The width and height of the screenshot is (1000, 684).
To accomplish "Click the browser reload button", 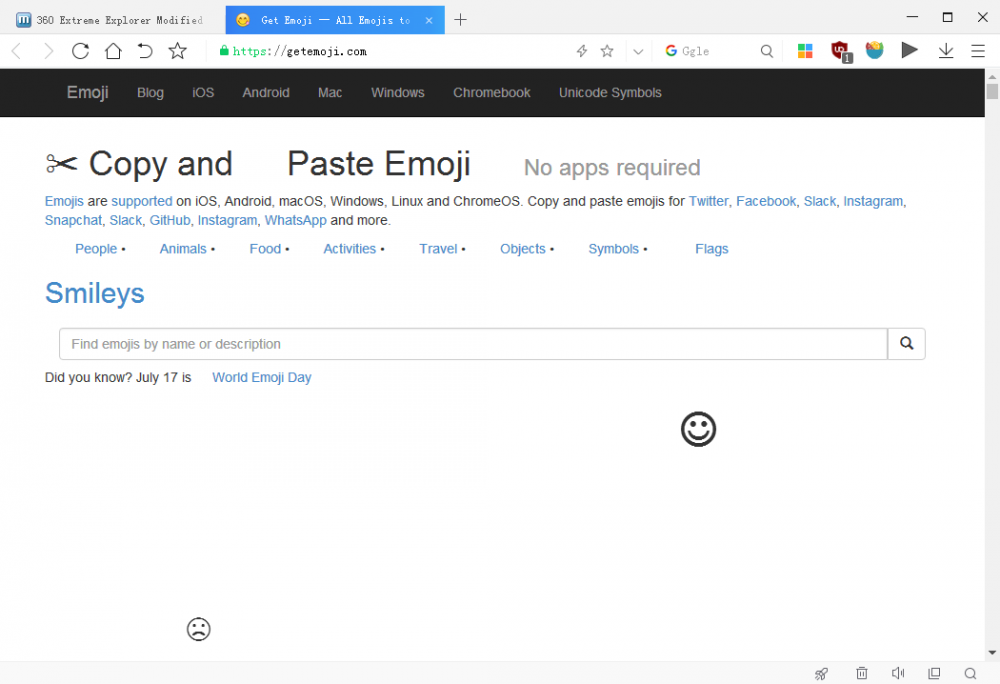I will pyautogui.click(x=81, y=51).
